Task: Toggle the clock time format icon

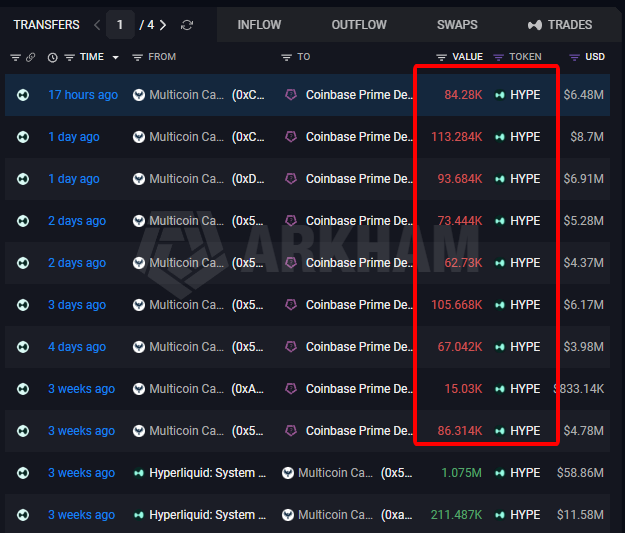Action: click(x=52, y=58)
